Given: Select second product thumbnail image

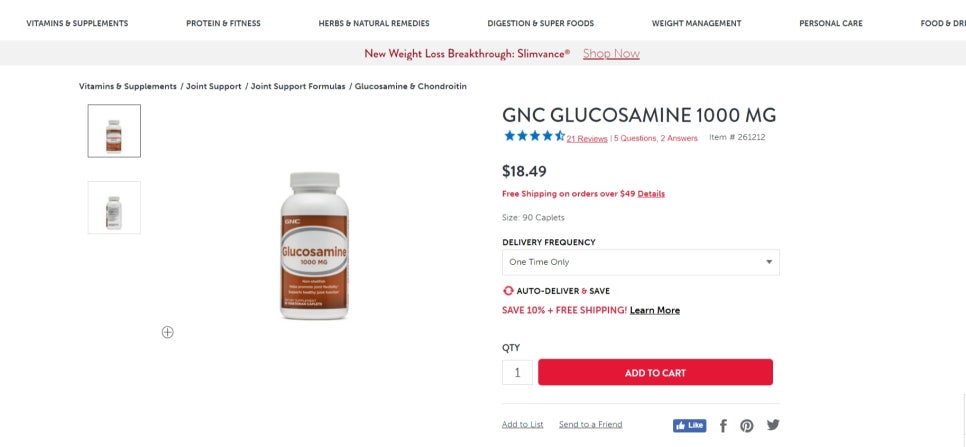Looking at the screenshot, I should [114, 208].
